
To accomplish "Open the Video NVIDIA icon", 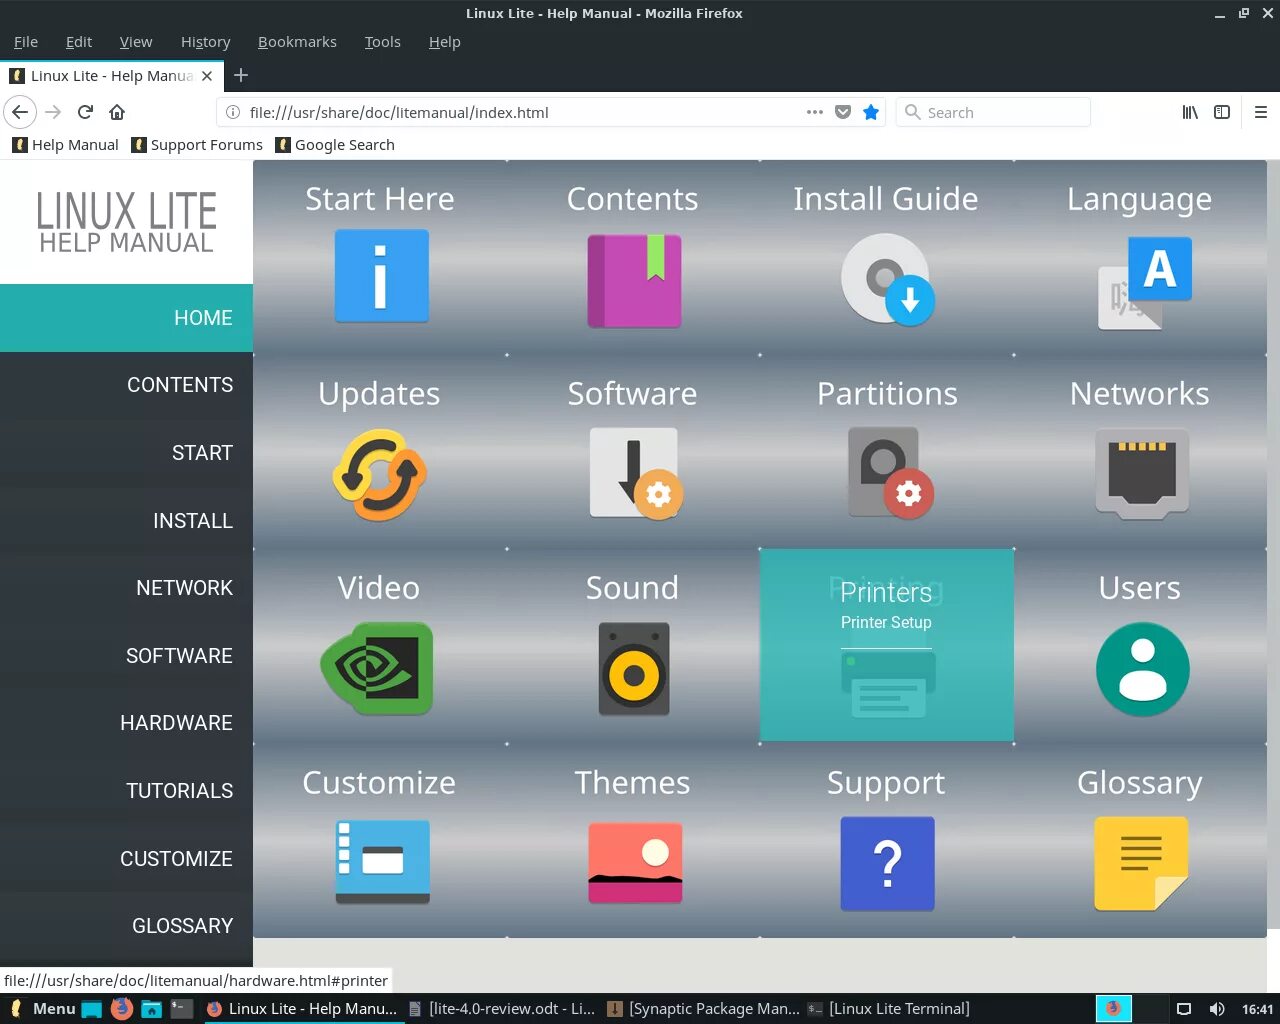I will (x=377, y=668).
